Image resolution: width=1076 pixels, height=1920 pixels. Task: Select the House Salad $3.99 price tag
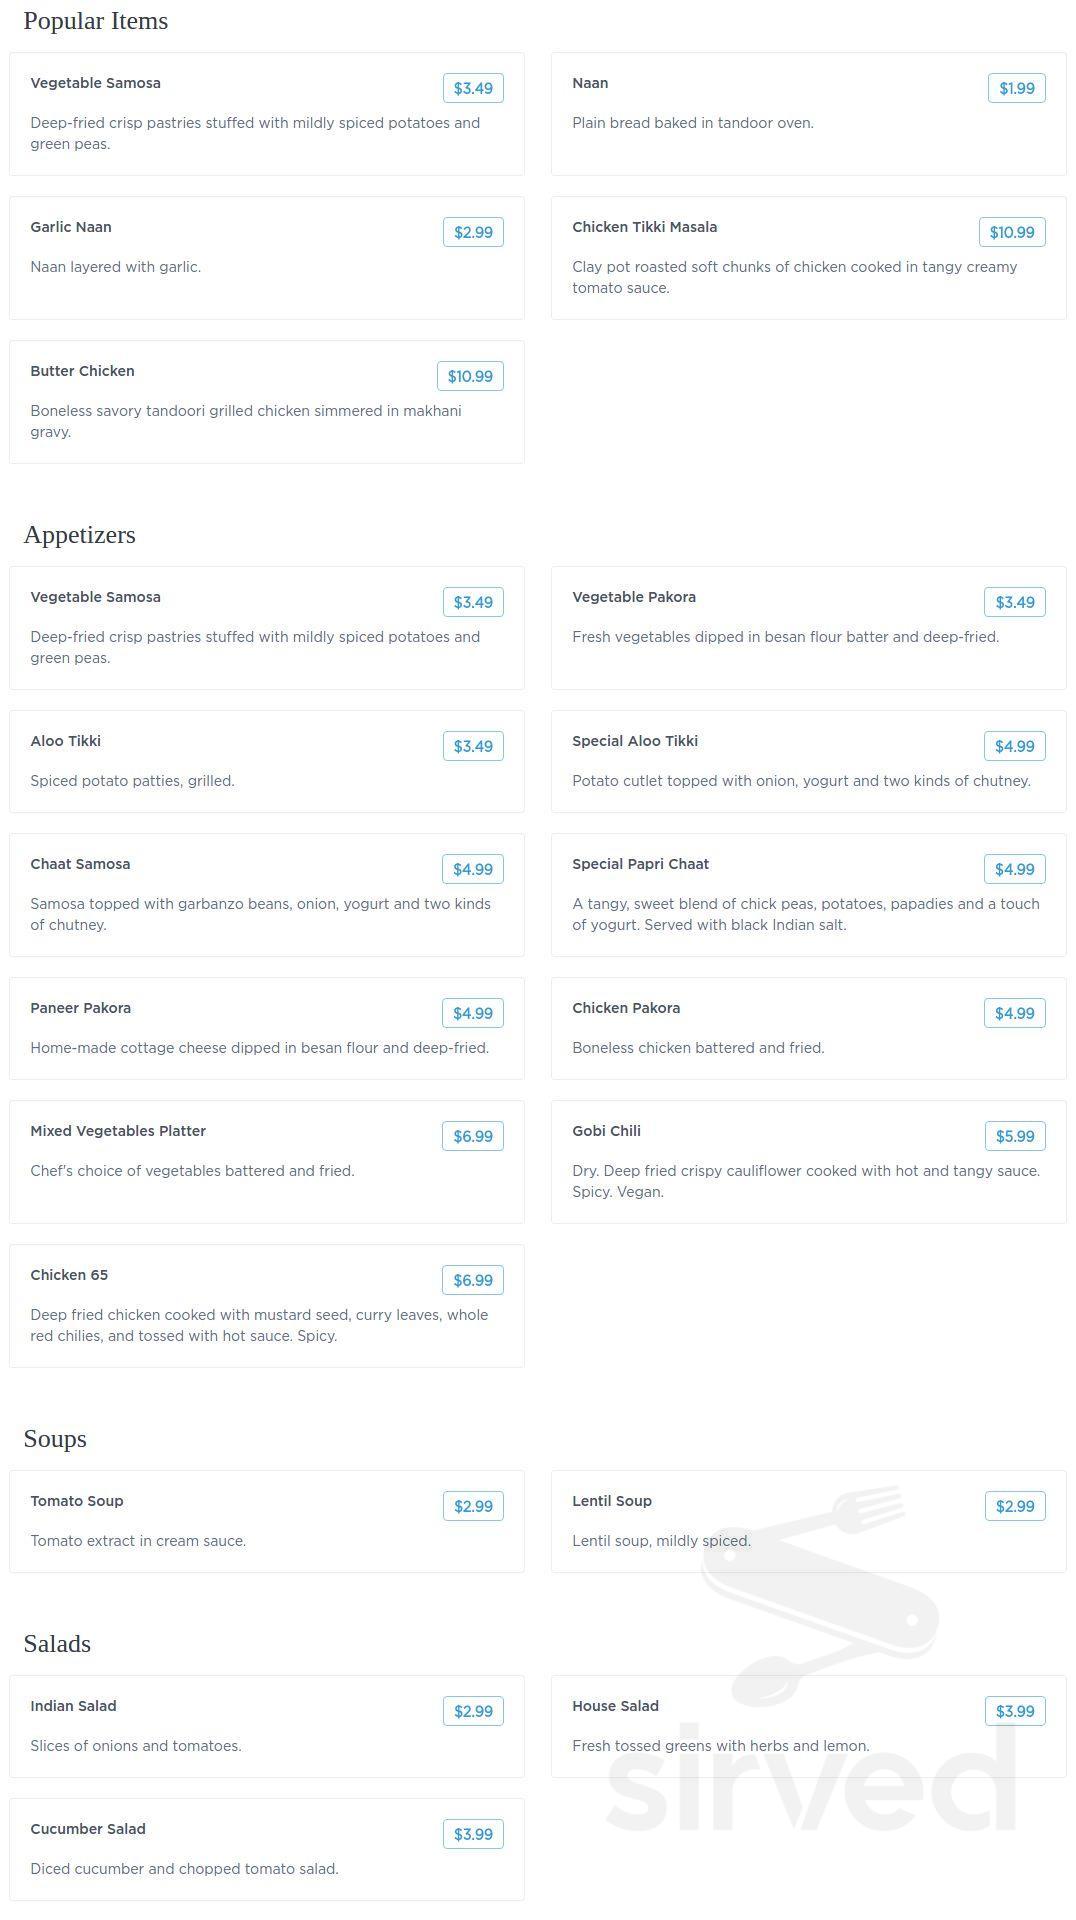(x=1015, y=1711)
